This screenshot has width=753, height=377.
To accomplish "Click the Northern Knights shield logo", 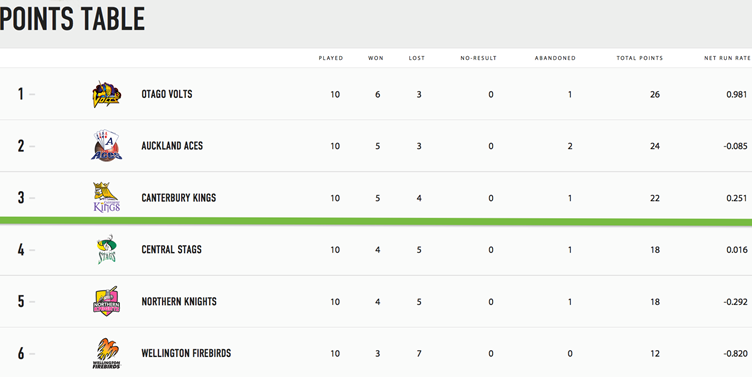I will click(x=107, y=301).
